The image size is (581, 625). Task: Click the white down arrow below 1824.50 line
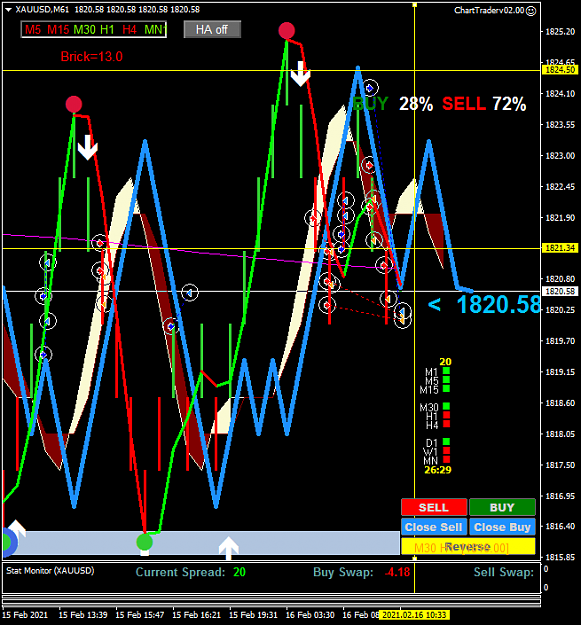click(x=300, y=74)
